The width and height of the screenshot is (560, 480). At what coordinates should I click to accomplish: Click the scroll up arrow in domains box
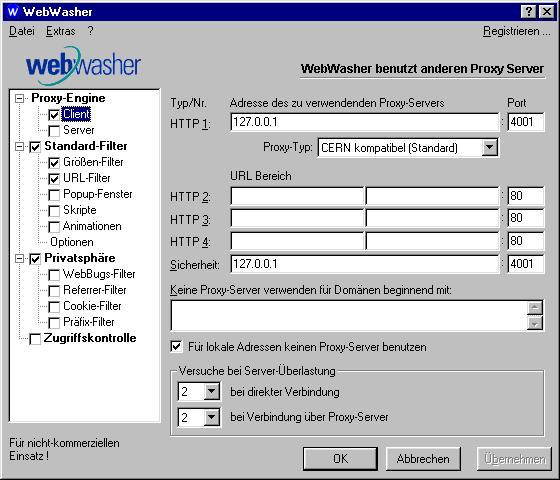(x=535, y=308)
